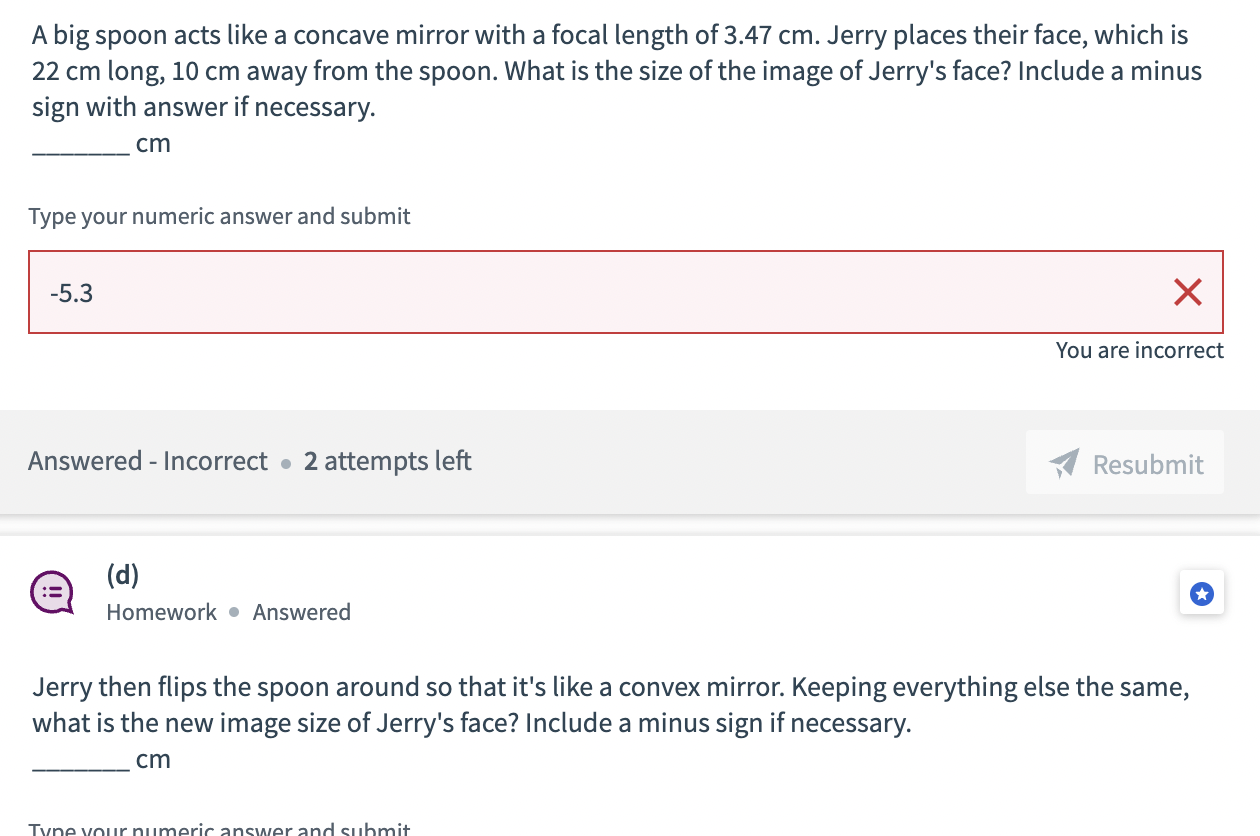1260x836 pixels.
Task: Click the gray dot between Homework and Answered
Action: pyautogui.click(x=234, y=613)
